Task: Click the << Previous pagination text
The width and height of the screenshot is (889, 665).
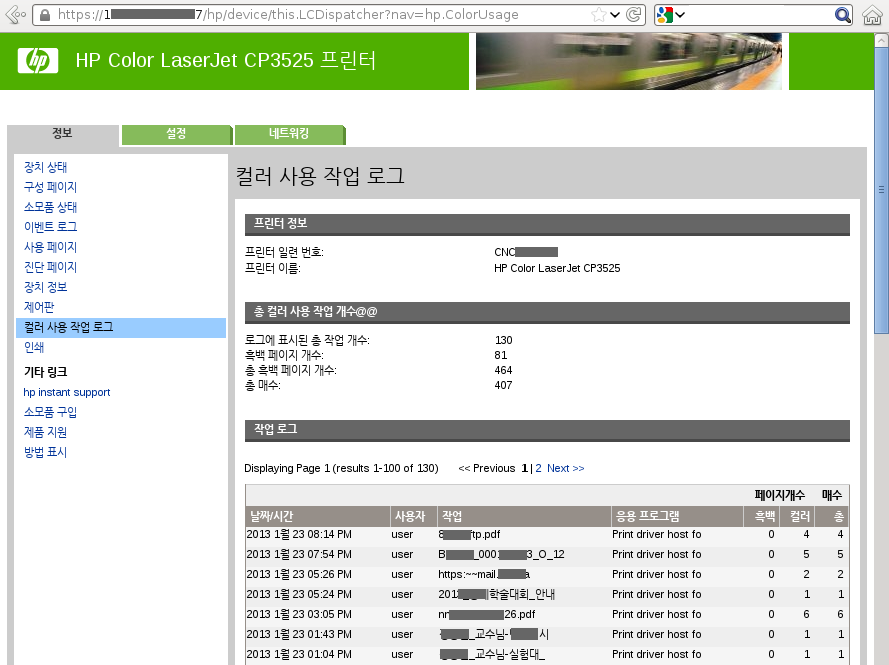Action: 486,468
